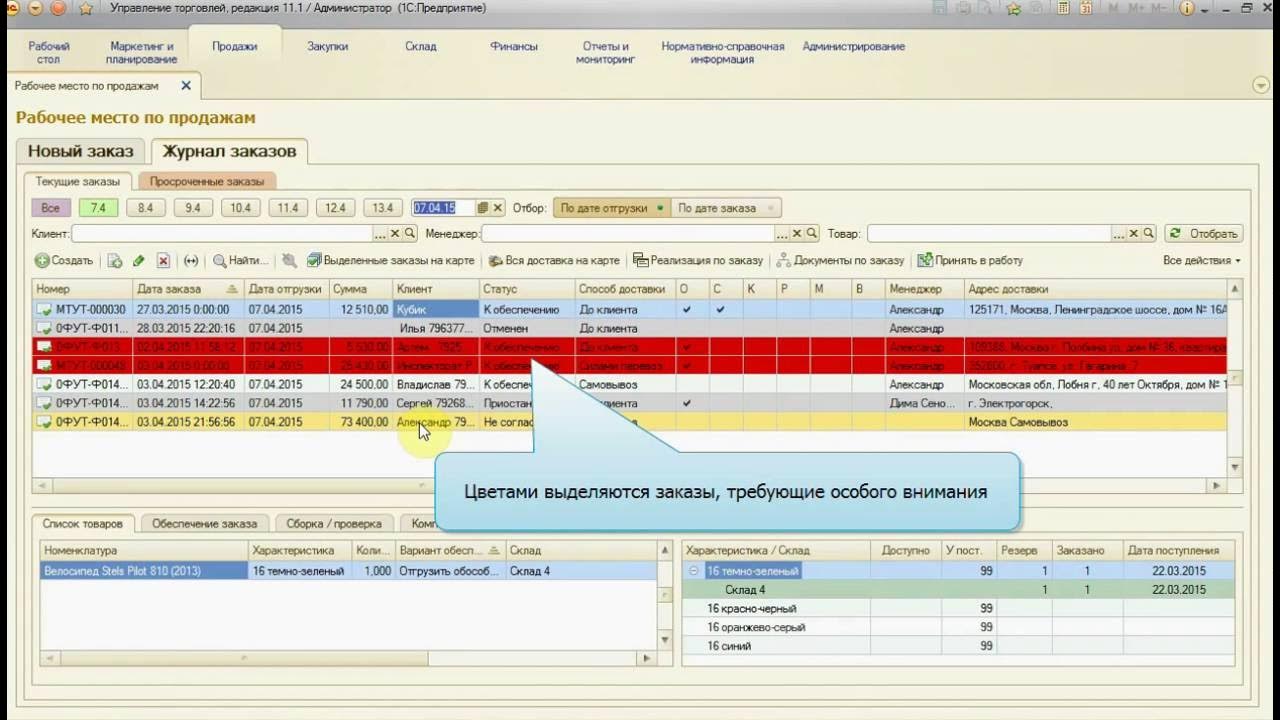Open the calendar icon in title bar
This screenshot has height=720, width=1280.
[x=1088, y=8]
